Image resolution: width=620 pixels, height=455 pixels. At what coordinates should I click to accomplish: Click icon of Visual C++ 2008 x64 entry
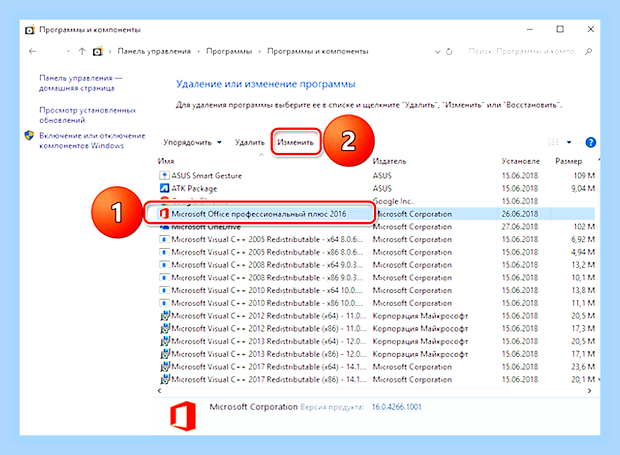(164, 264)
